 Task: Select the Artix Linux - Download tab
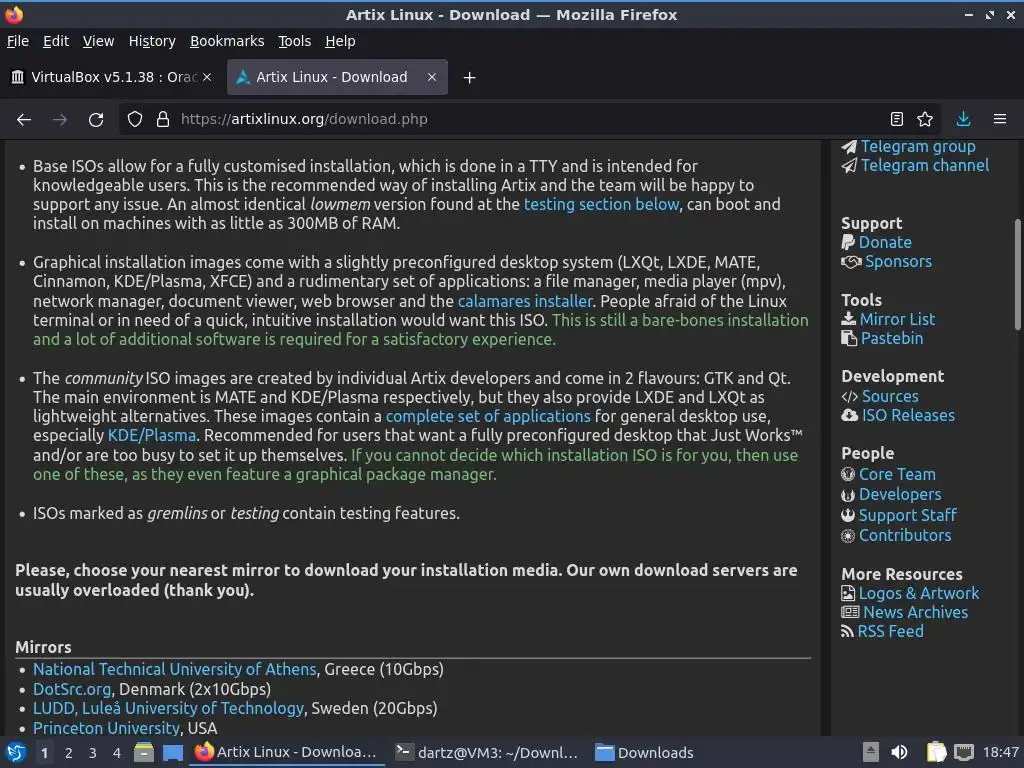337,77
